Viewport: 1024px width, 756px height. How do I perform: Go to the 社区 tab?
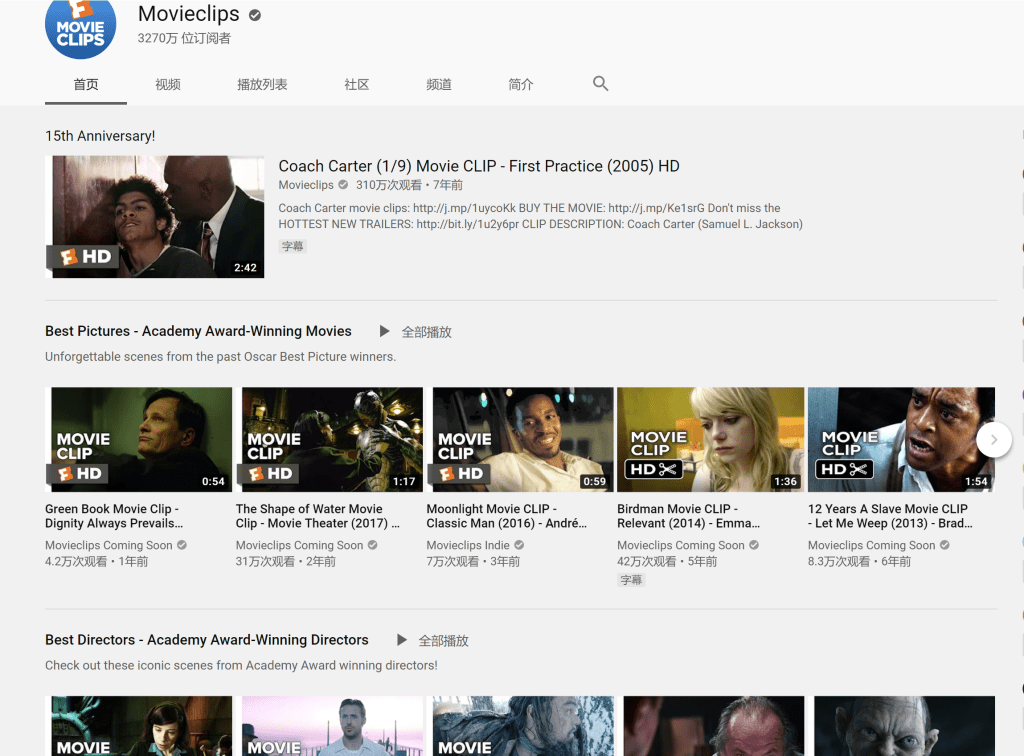357,85
